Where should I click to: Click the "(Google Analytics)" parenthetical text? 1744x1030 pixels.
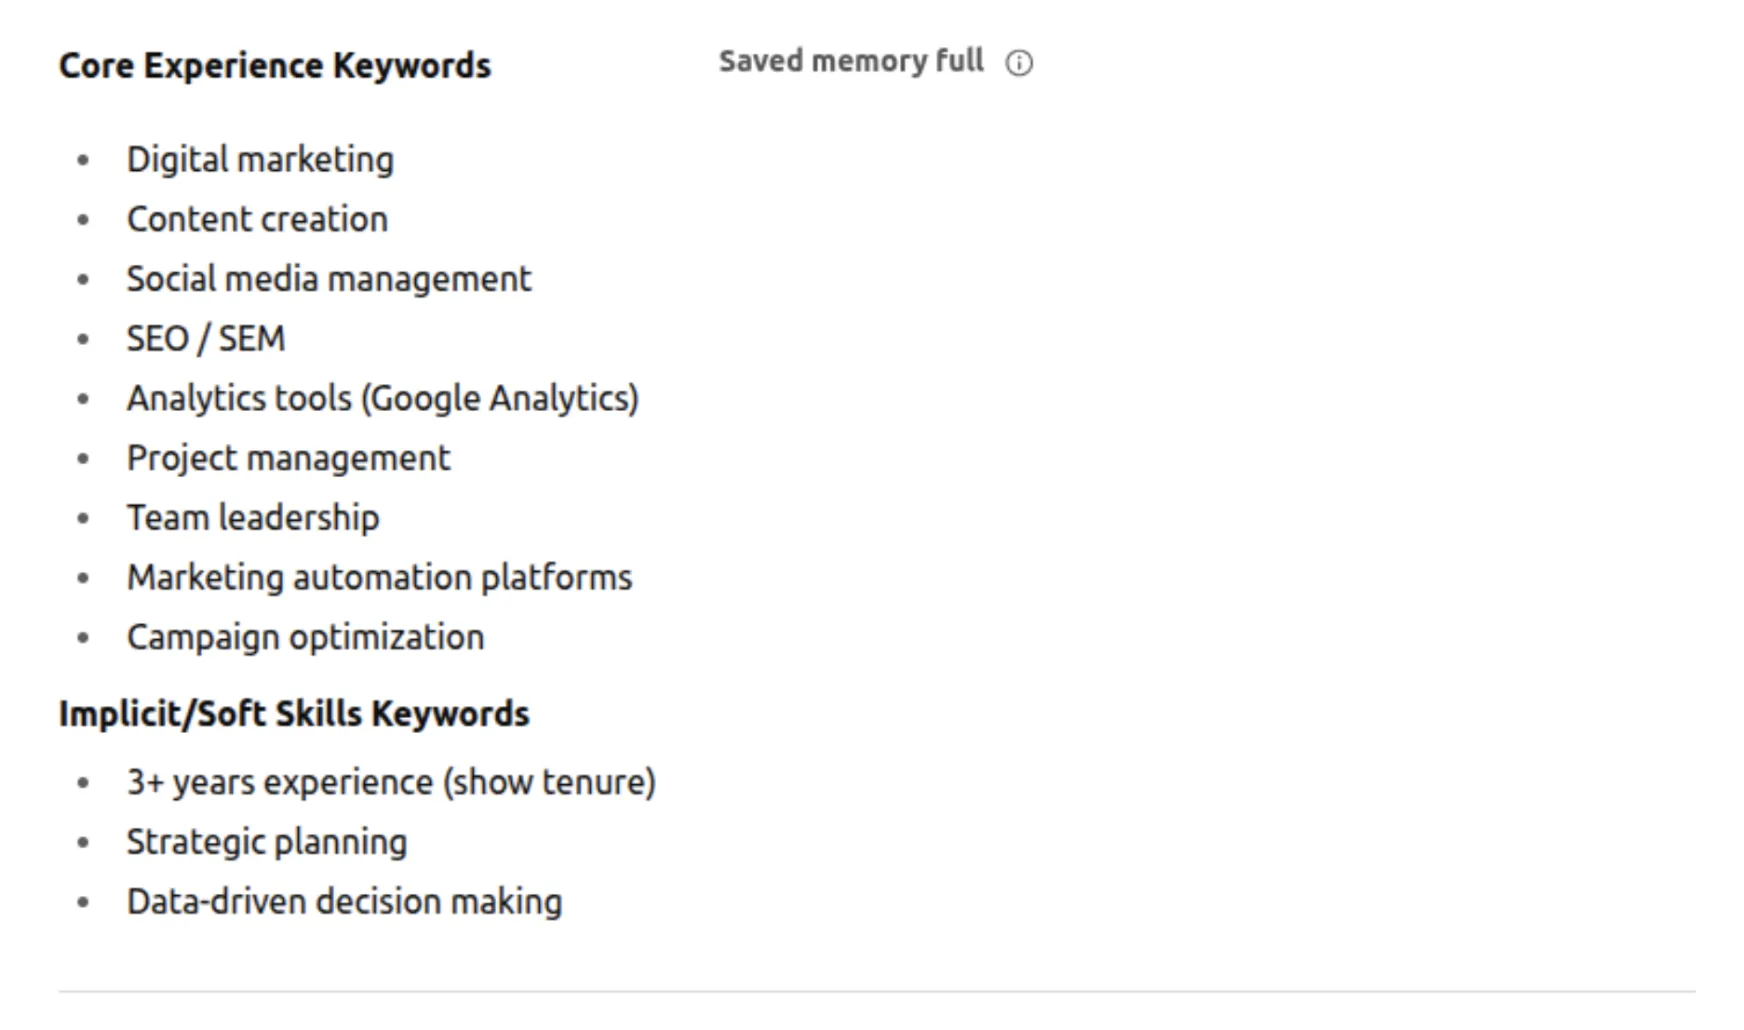pyautogui.click(x=500, y=398)
